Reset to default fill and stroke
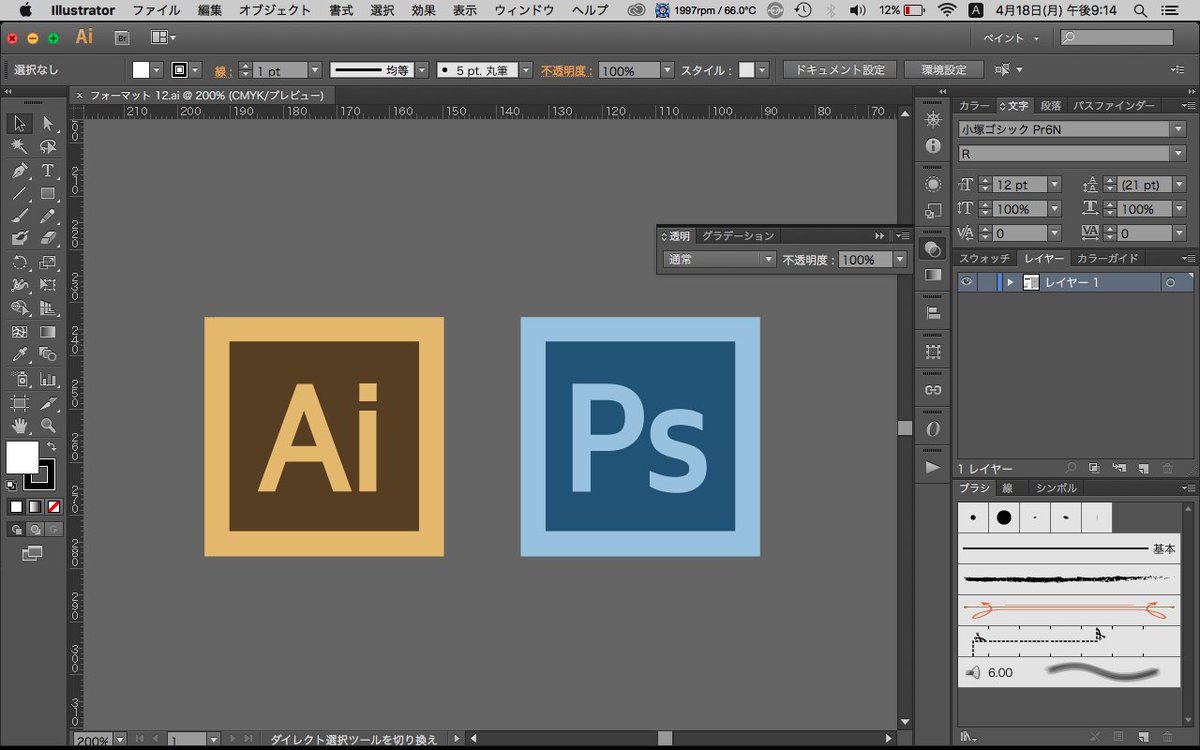1200x750 pixels. pyautogui.click(x=11, y=485)
